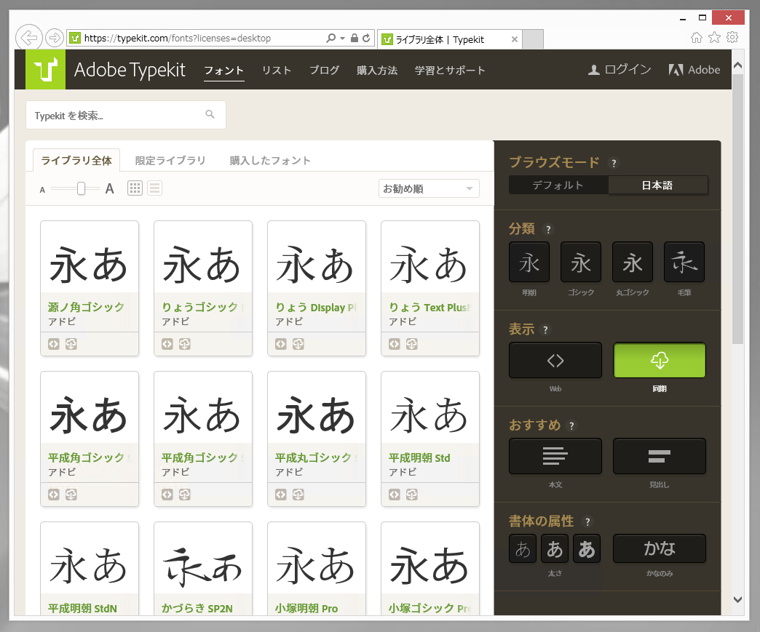Select デフォルト browse mode
This screenshot has width=760, height=632.
(558, 185)
